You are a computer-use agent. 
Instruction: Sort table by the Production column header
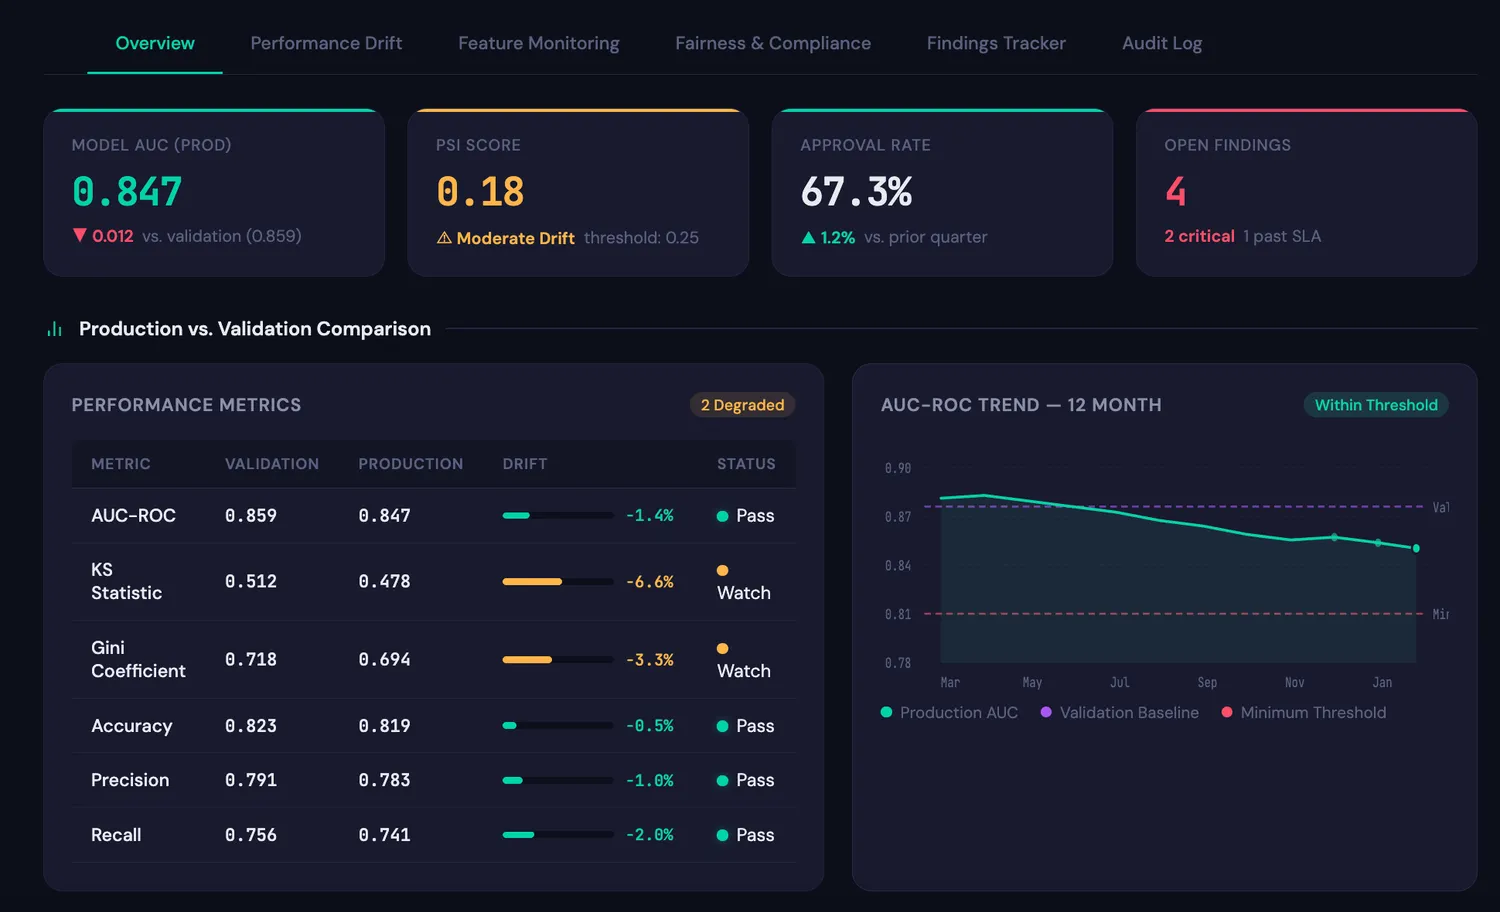click(410, 464)
